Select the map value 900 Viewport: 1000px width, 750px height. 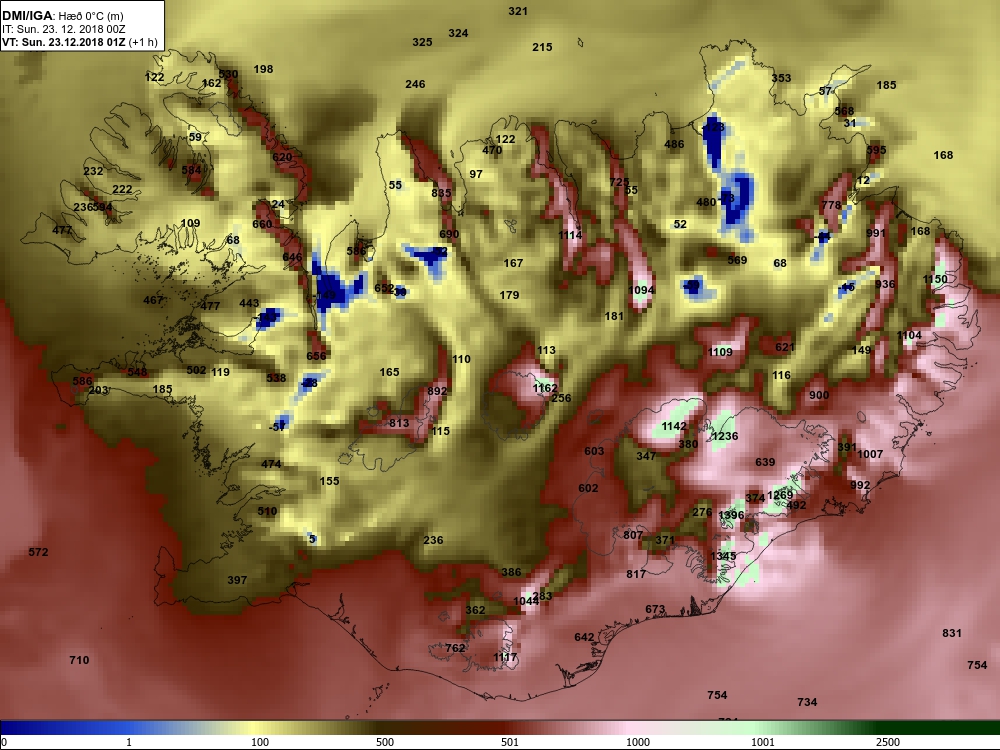[819, 395]
